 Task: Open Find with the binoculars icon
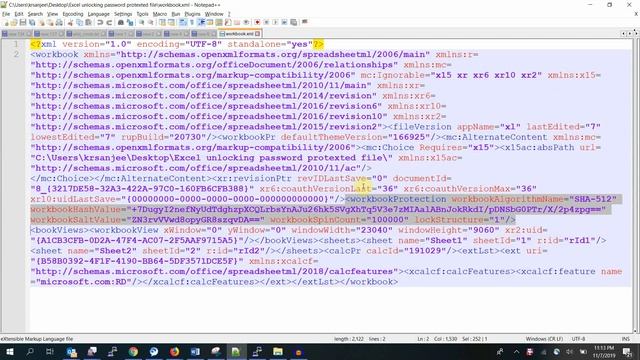click(x=121, y=22)
